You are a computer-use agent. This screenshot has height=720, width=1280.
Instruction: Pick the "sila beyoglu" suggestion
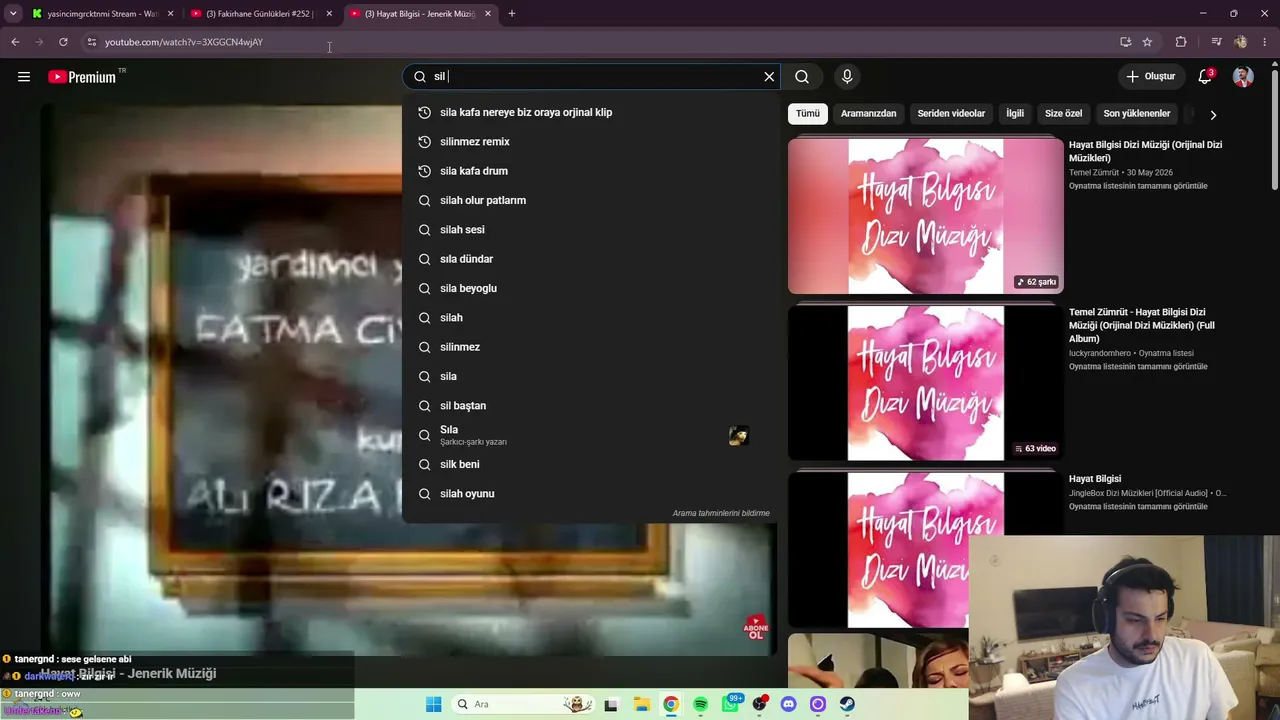click(591, 288)
